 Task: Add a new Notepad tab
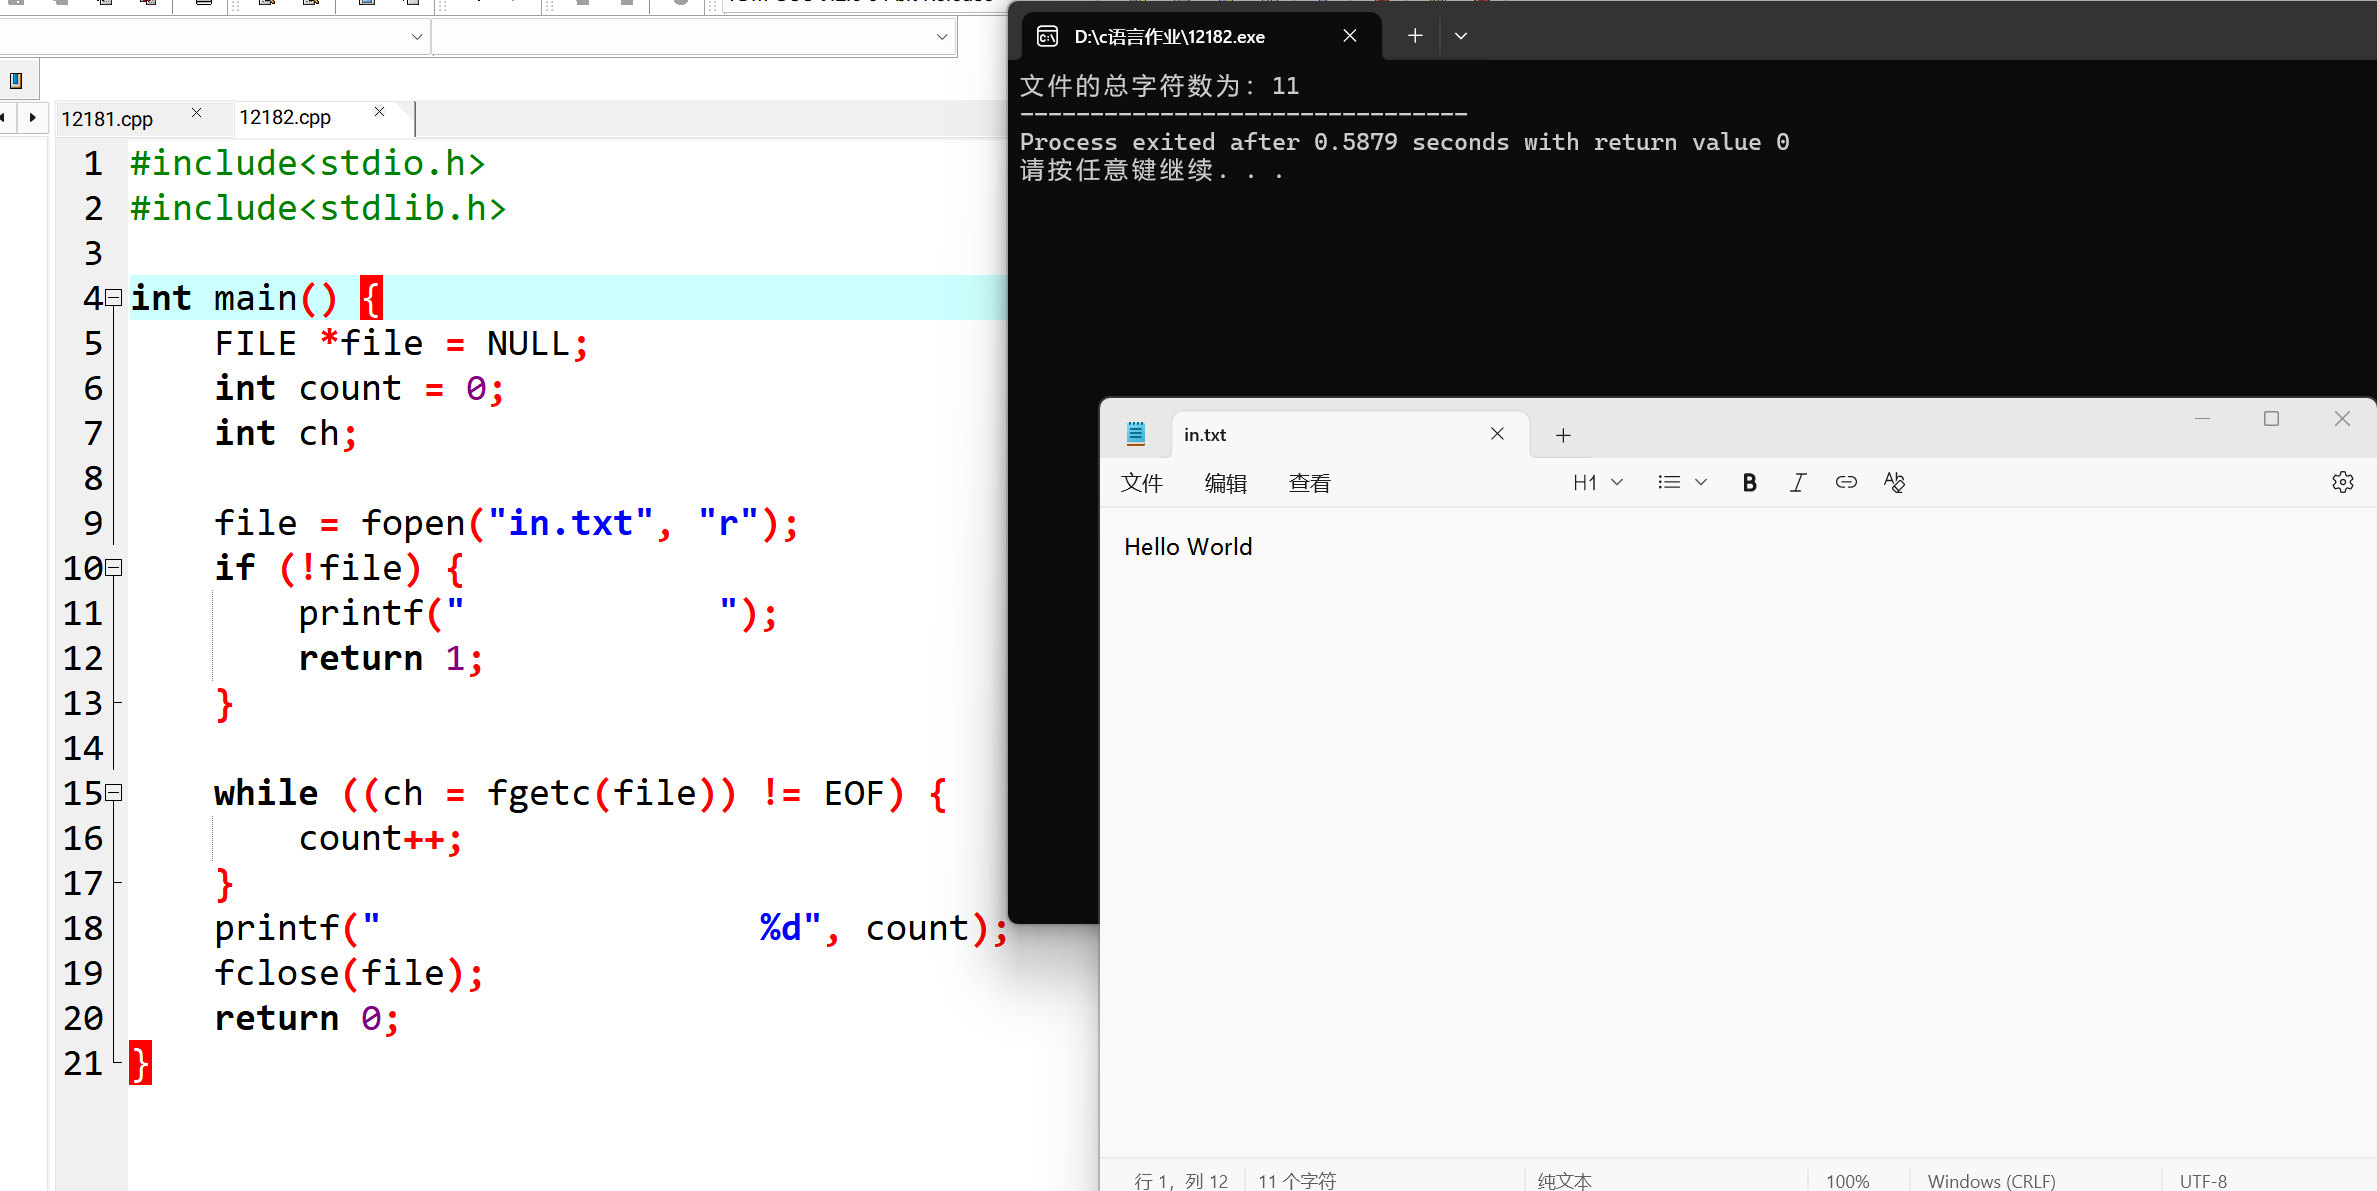(1563, 435)
